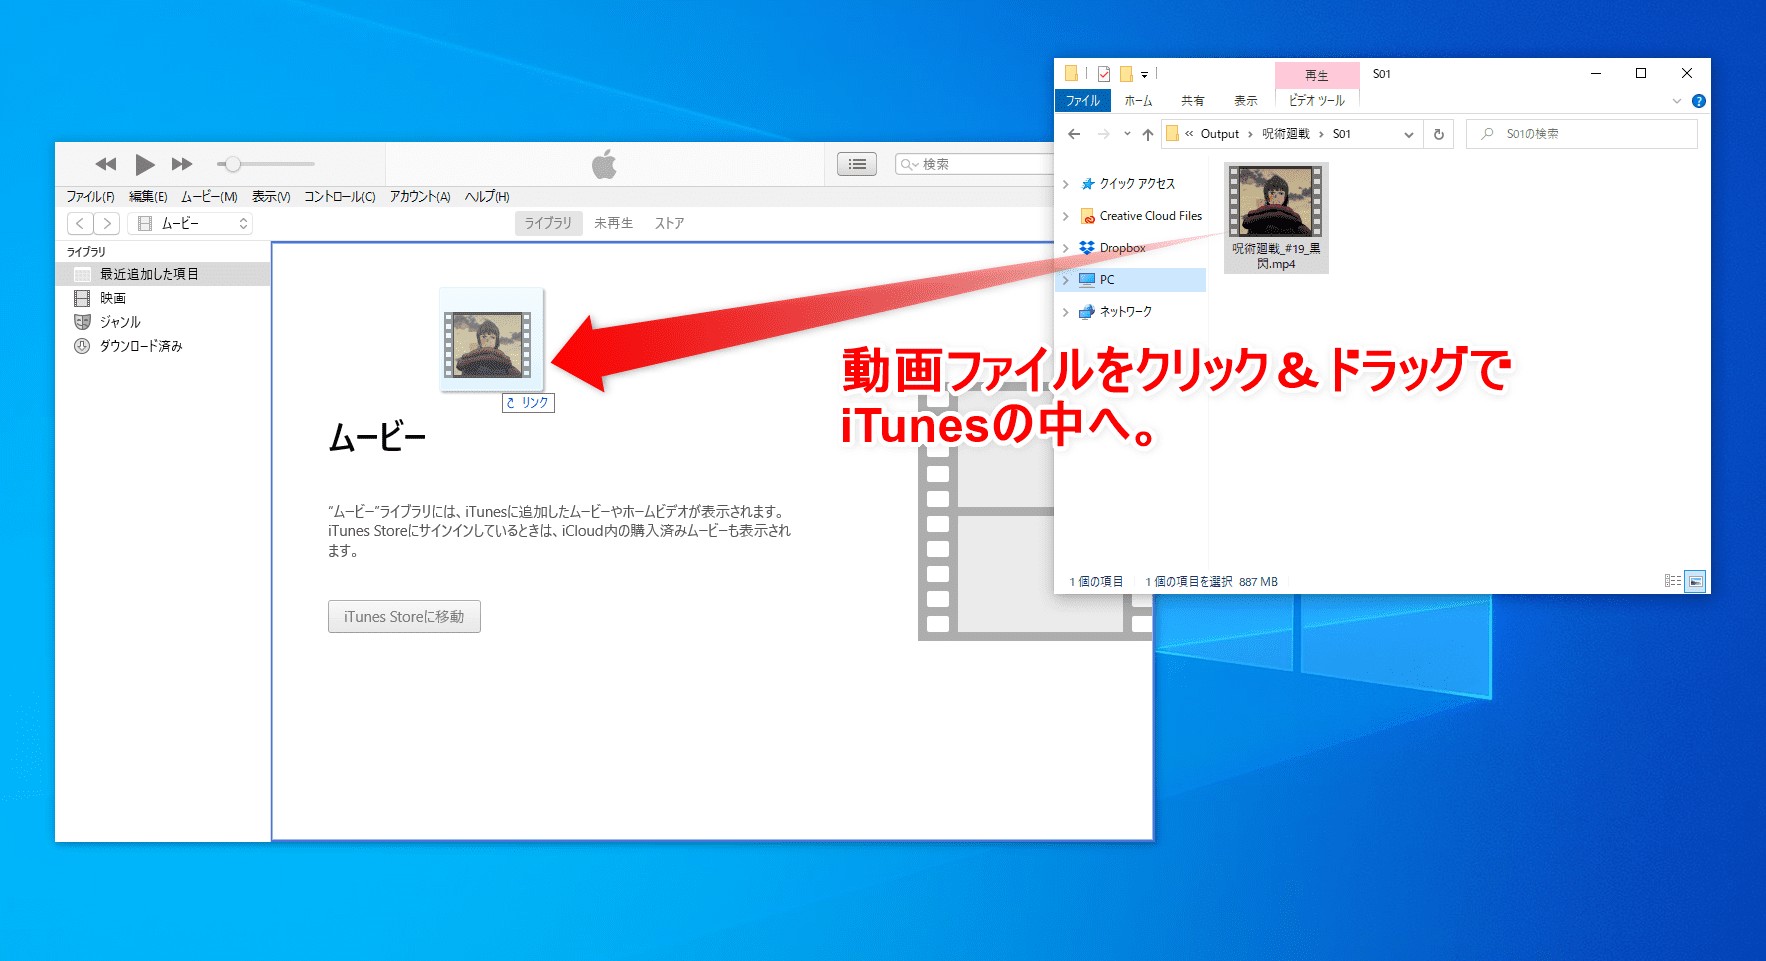Screen dimensions: 1766x961
Task: Focus the S01の検索 search box
Action: (x=1582, y=134)
